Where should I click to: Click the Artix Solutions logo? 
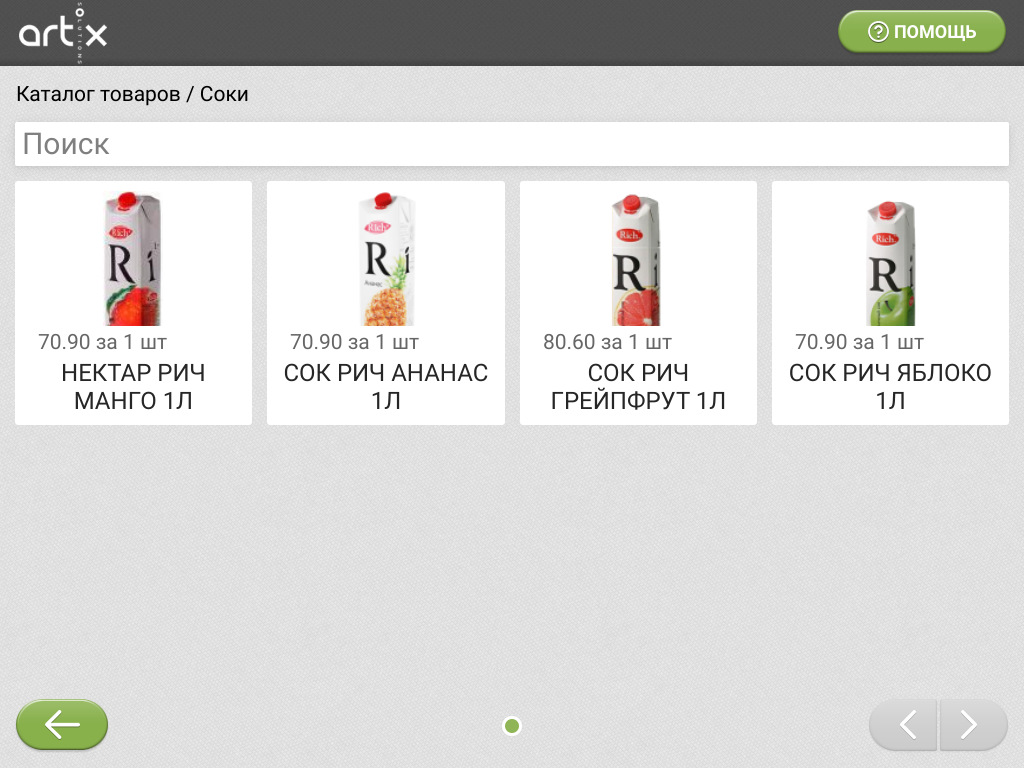coord(63,34)
